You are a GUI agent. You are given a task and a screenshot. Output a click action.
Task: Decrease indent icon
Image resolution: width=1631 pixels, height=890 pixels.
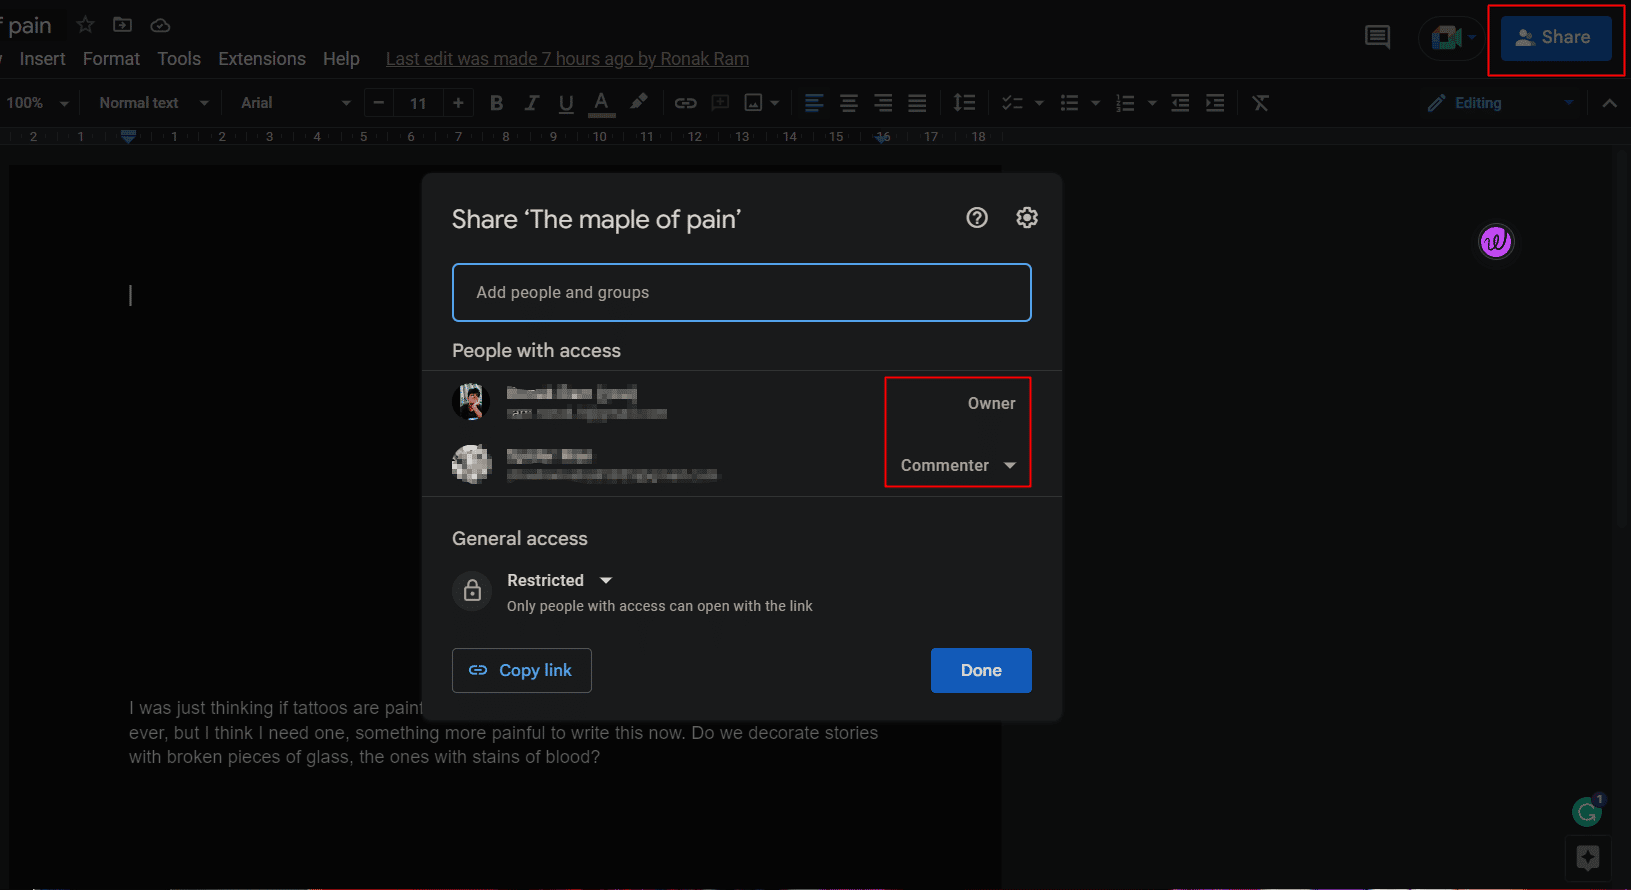[x=1180, y=103]
